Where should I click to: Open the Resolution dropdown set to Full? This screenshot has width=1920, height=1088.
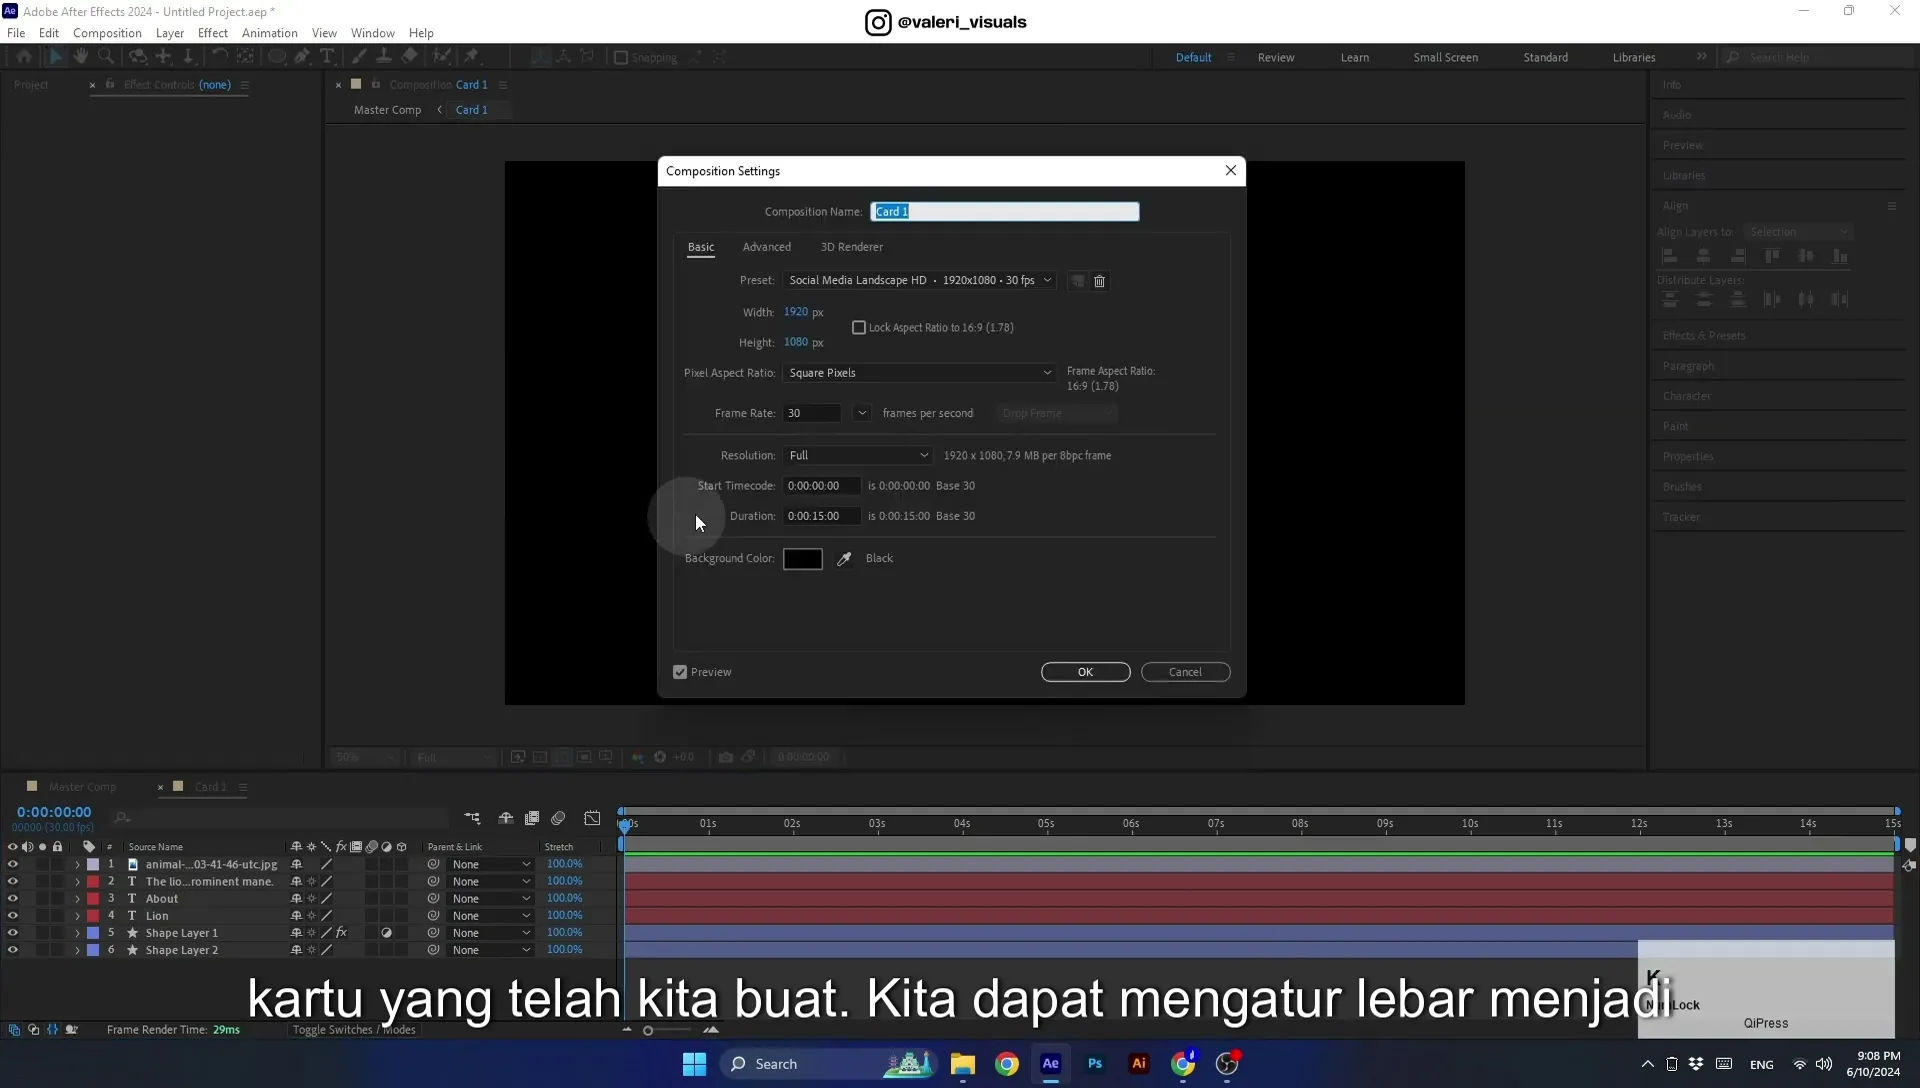tap(858, 456)
